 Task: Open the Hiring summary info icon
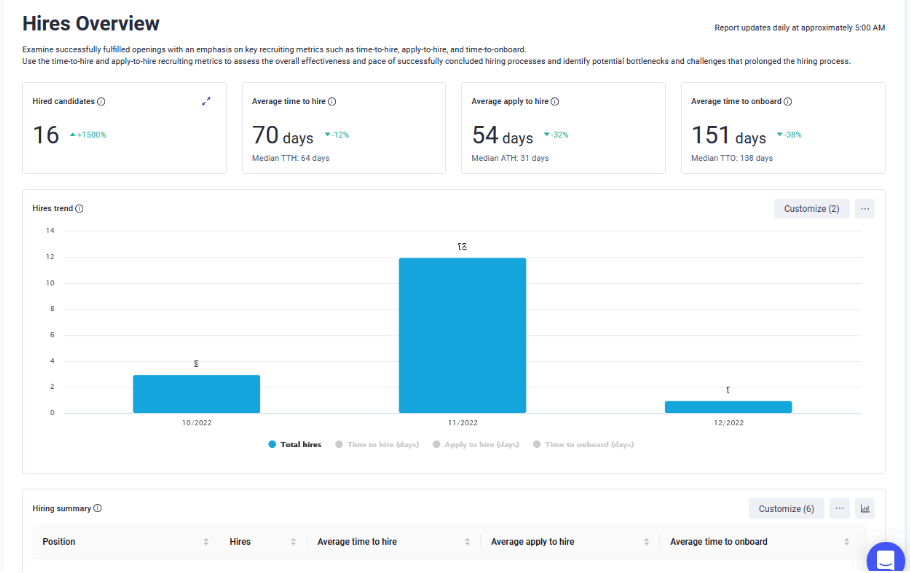tap(98, 509)
